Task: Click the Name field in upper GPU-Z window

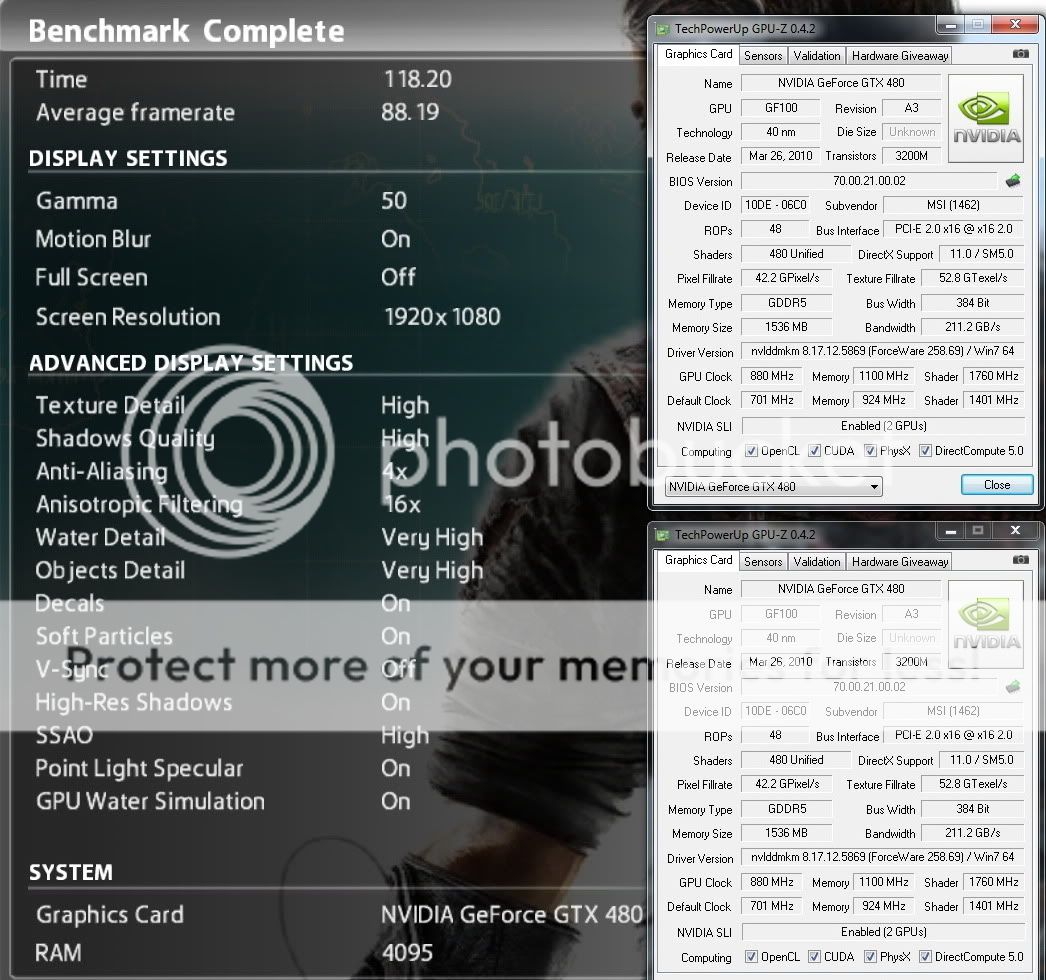Action: [840, 83]
